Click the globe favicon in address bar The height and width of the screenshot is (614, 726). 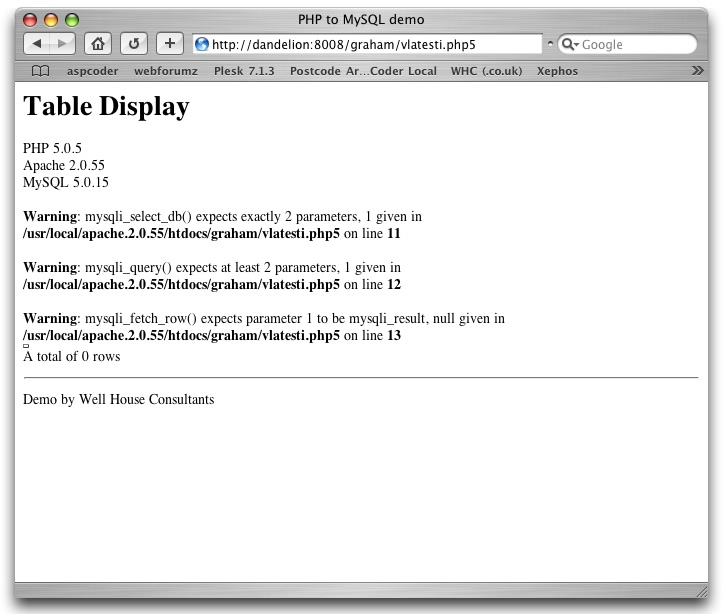[x=202, y=44]
